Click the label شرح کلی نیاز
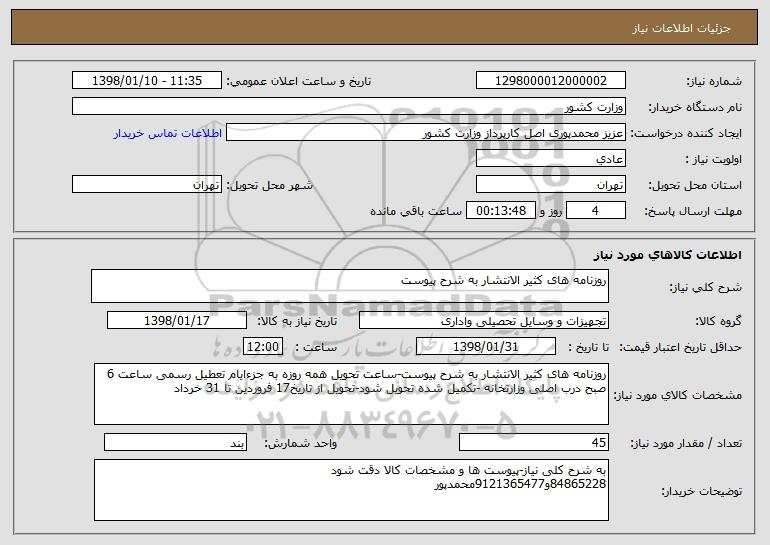770x545 pixels. click(x=706, y=287)
